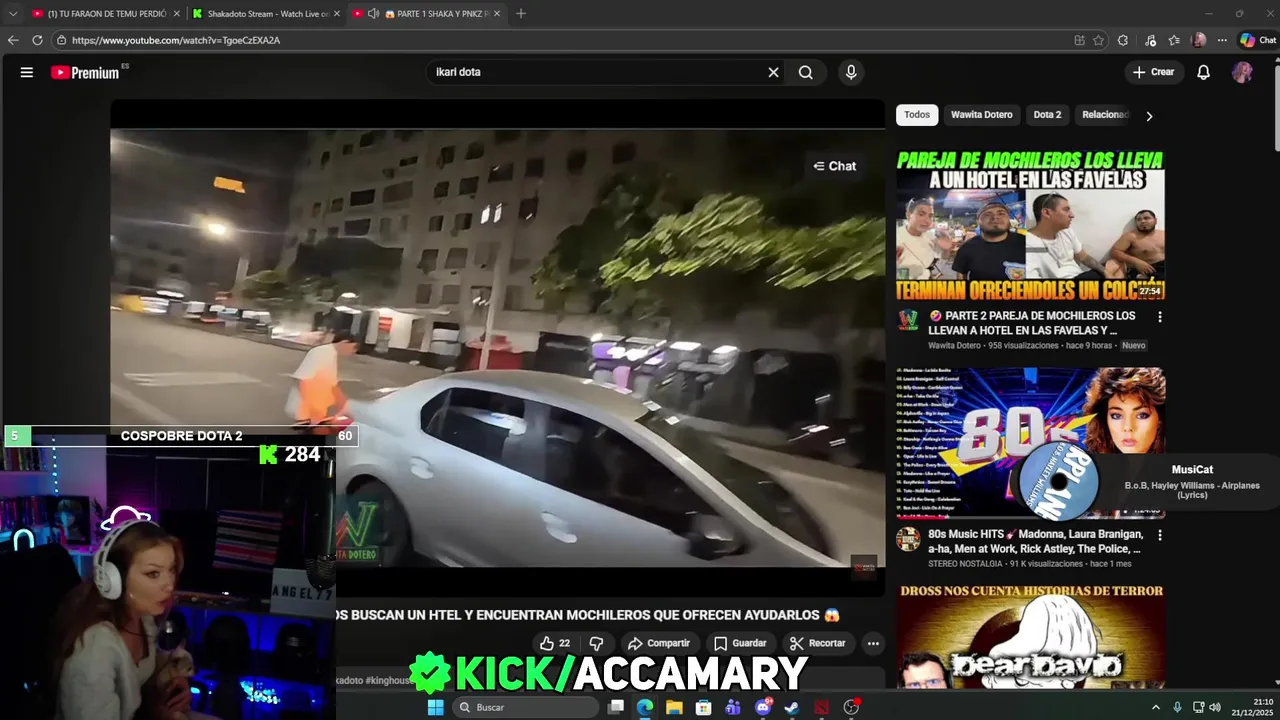Open the YouTube account avatar menu
This screenshot has width=1280, height=720.
coord(1242,72)
